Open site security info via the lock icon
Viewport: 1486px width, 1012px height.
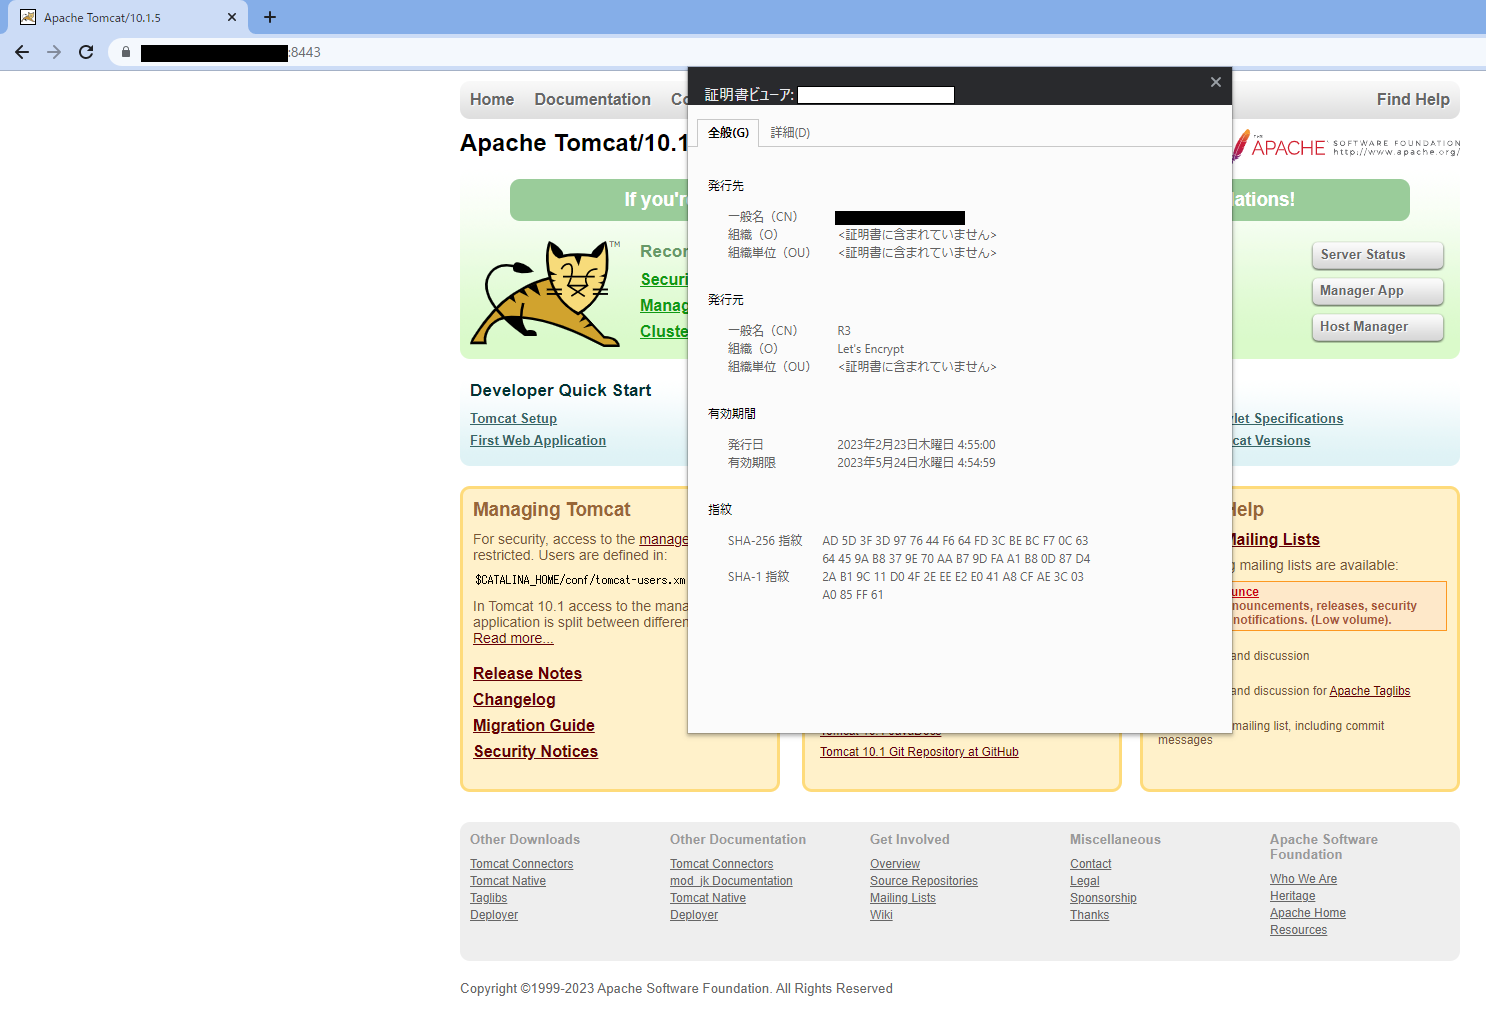(125, 52)
